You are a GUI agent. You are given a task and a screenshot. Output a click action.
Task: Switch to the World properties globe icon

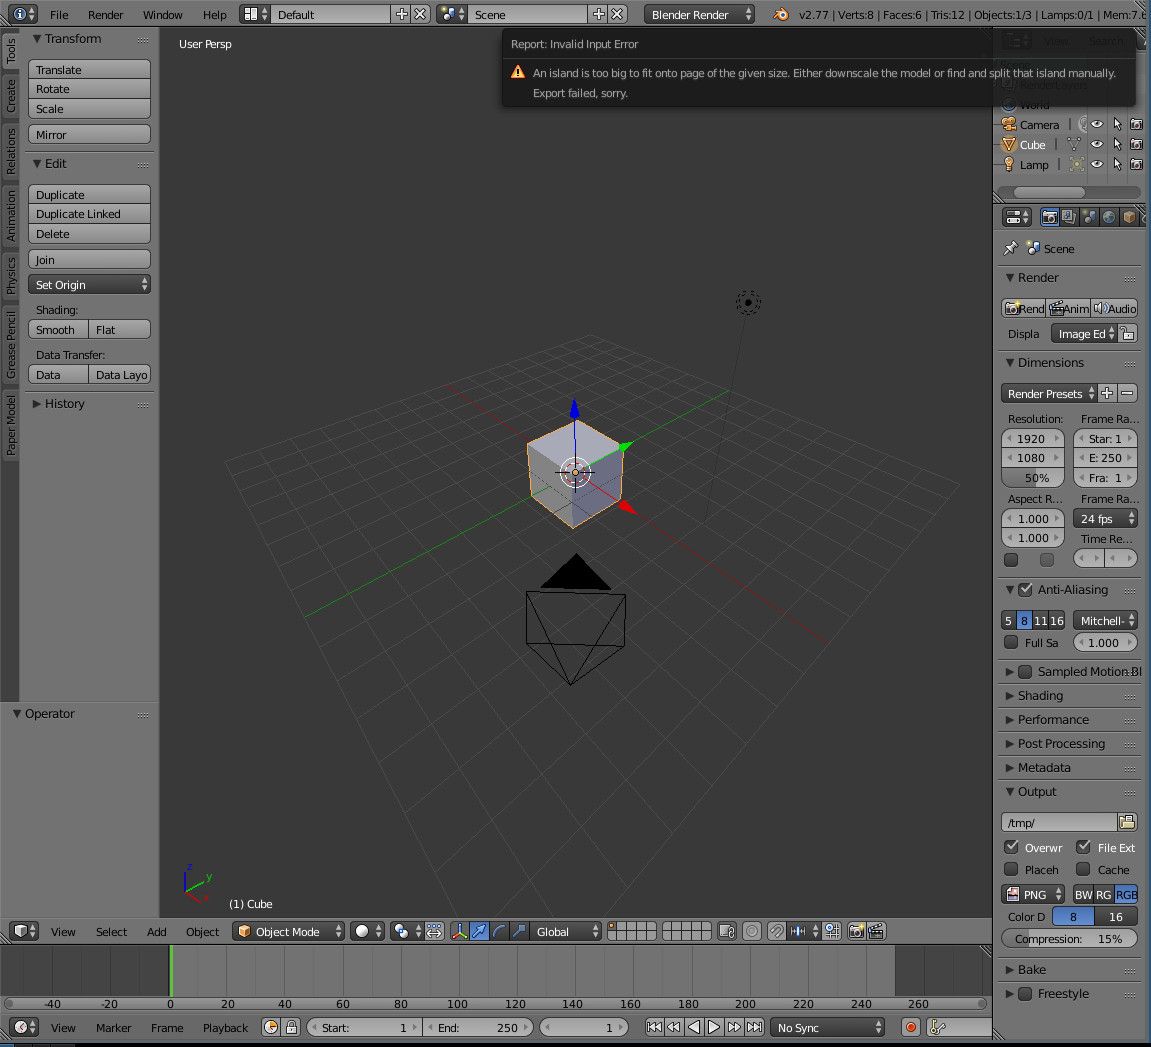(1108, 216)
